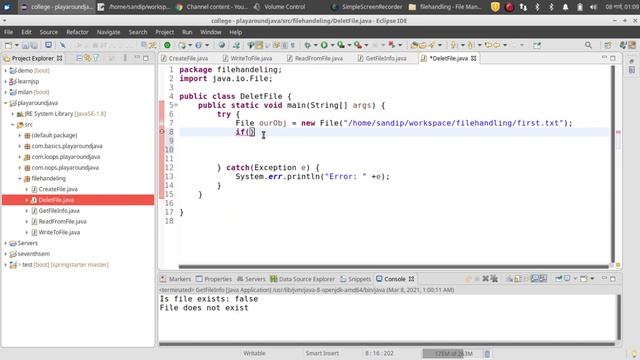Screen dimensions: 640x360
Task: Click the New file toolbar icon
Action: tap(8, 45)
